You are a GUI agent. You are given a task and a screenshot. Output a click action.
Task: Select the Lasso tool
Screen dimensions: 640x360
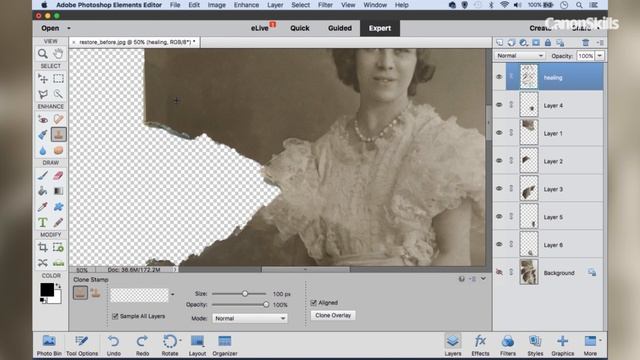pos(42,94)
